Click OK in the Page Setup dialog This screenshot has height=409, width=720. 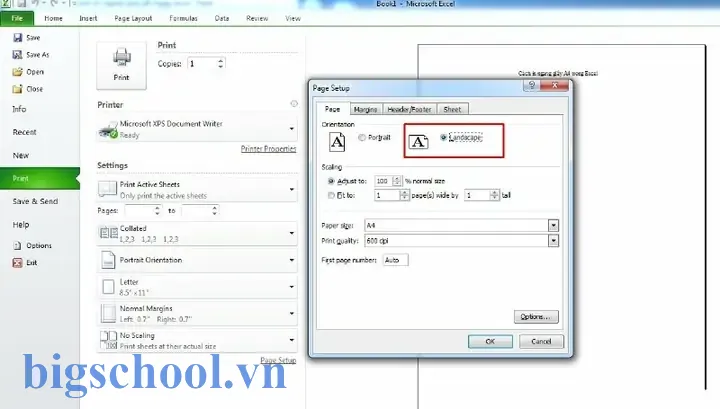490,342
